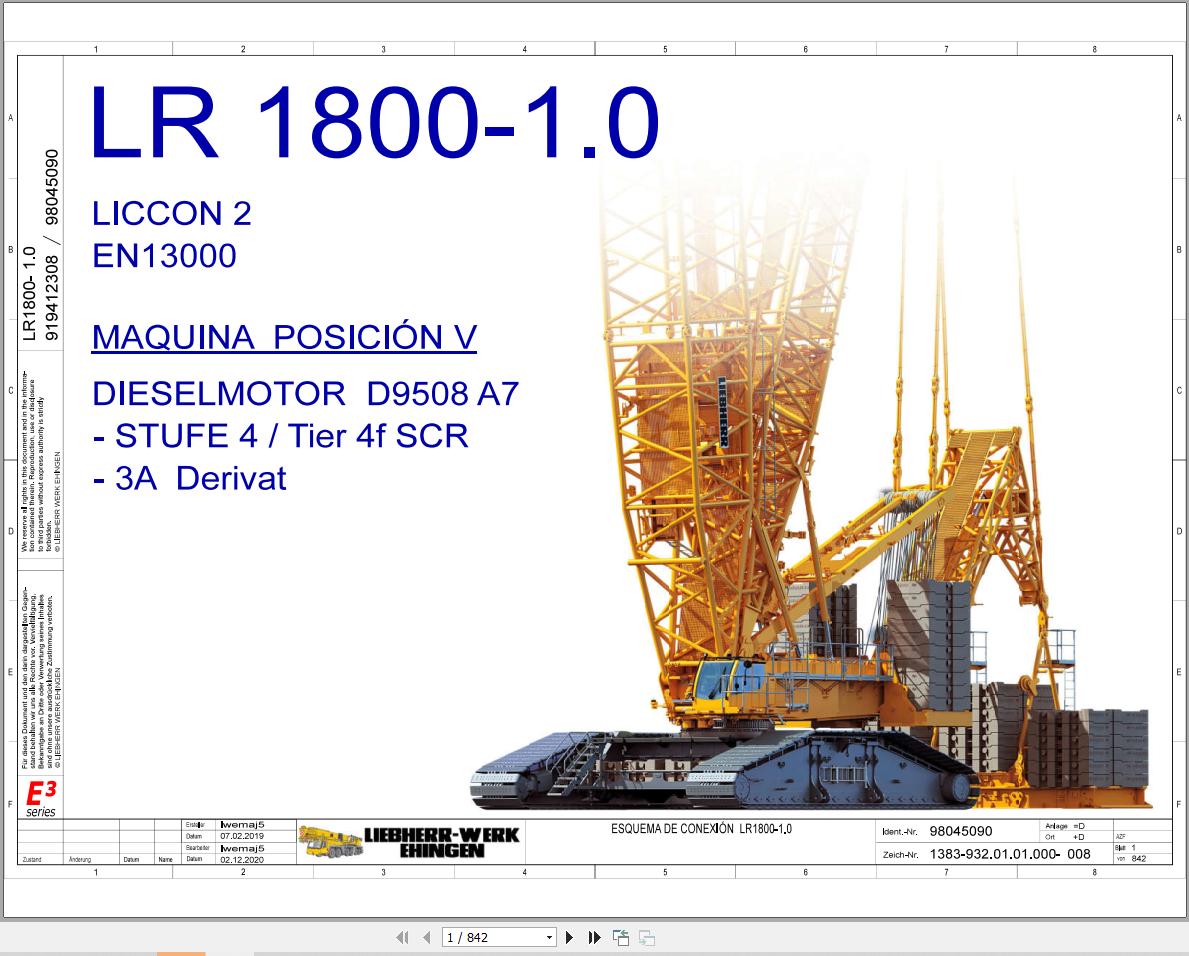Image resolution: width=1189 pixels, height=956 pixels.
Task: Click the date 07.02.2019 in title block
Action: tap(242, 836)
